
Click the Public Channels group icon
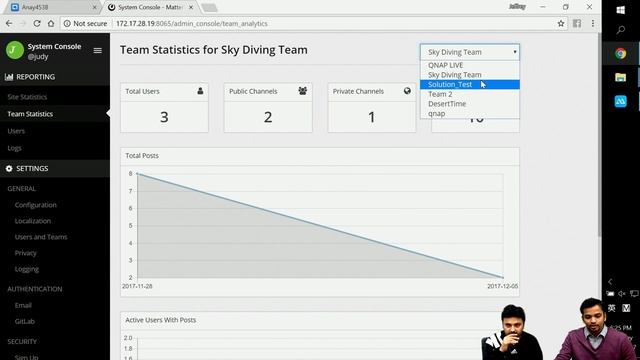(302, 91)
